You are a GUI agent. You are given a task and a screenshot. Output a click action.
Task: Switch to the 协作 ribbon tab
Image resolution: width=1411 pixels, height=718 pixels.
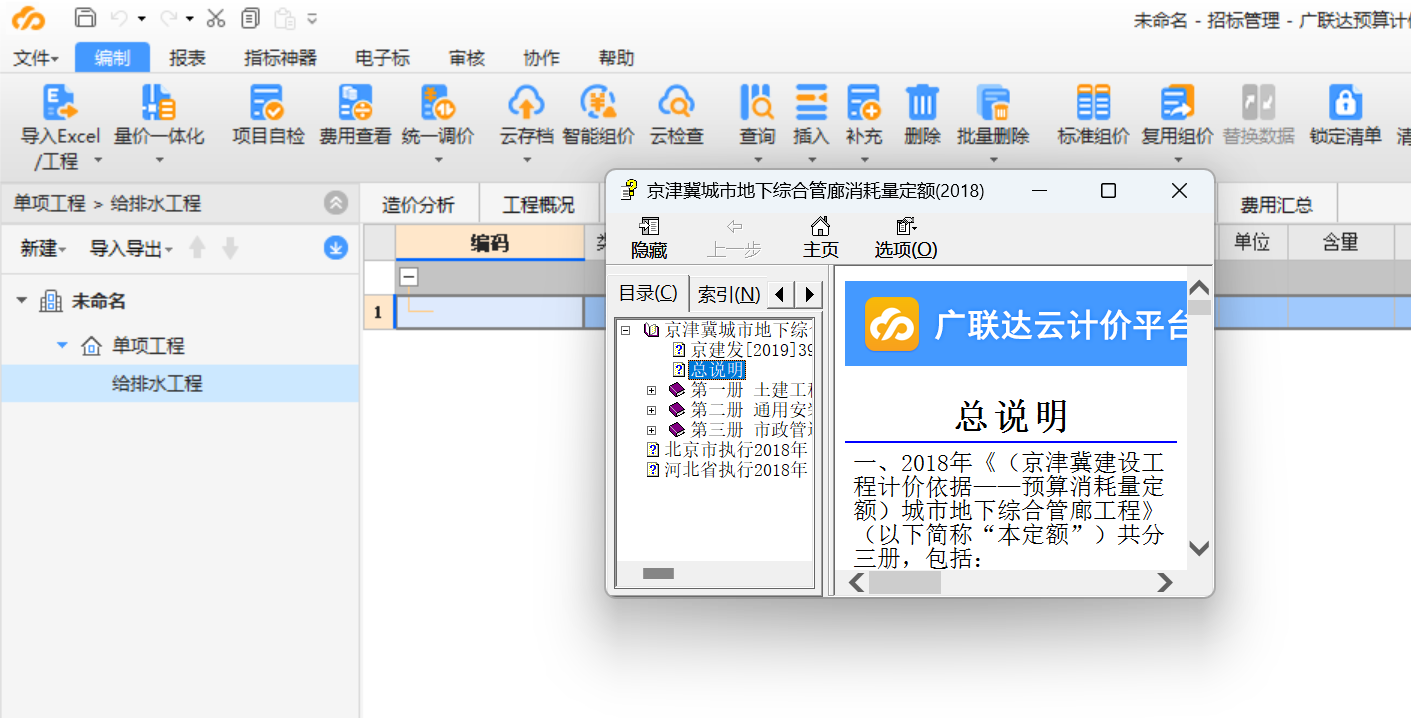click(541, 58)
